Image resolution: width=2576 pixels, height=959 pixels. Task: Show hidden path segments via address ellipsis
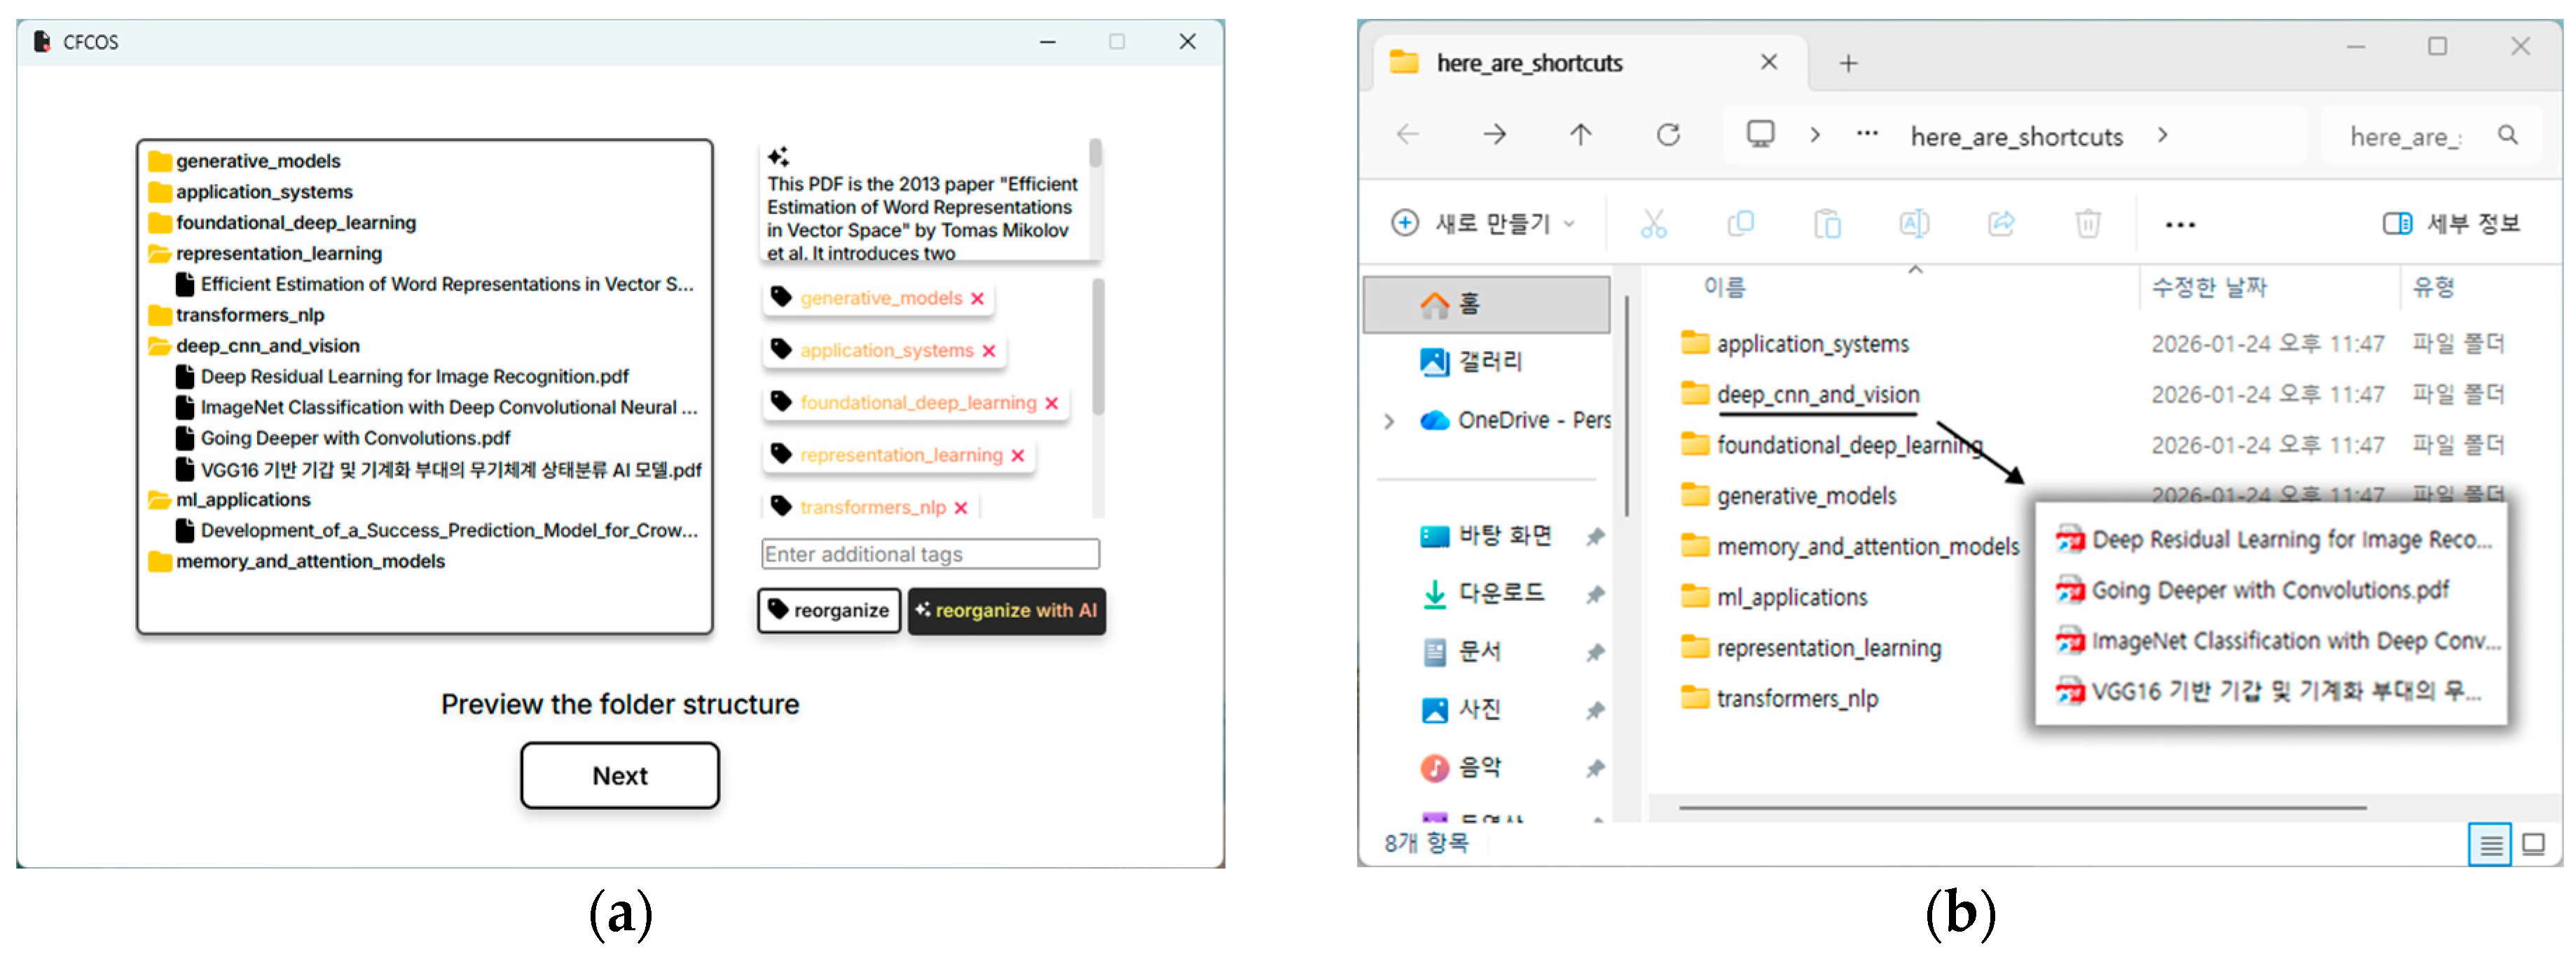point(1866,134)
